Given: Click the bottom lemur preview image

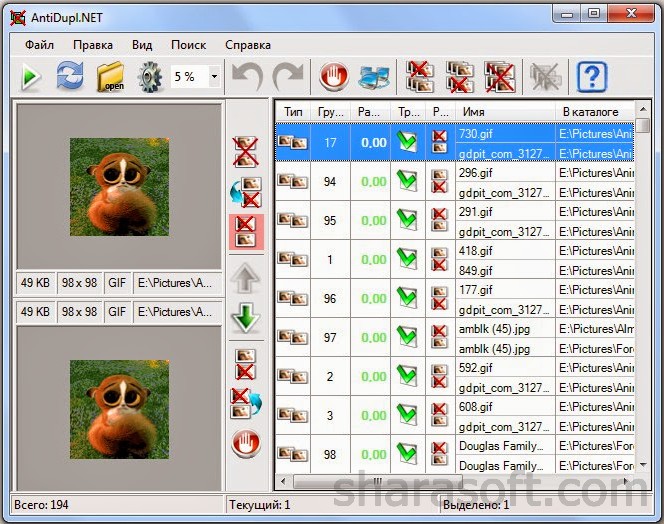Looking at the screenshot, I should click(119, 409).
